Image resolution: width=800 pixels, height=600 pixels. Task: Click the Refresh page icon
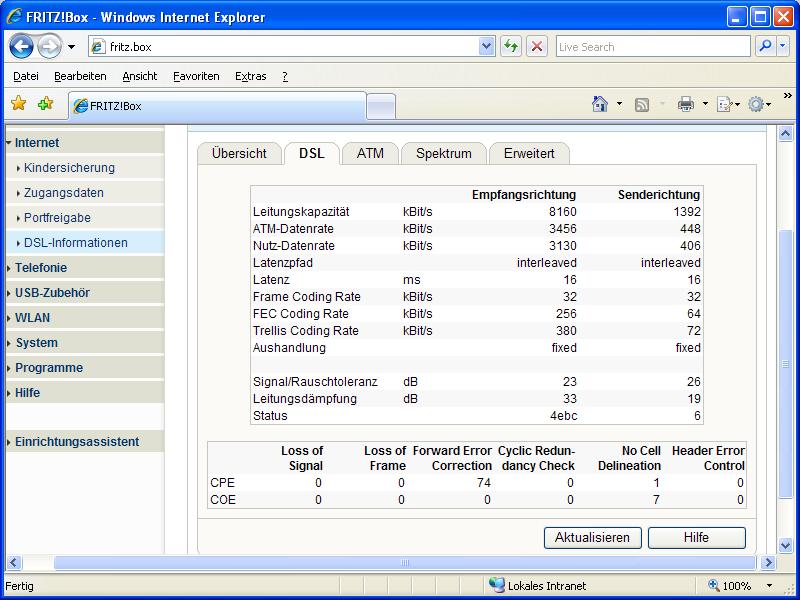[511, 46]
